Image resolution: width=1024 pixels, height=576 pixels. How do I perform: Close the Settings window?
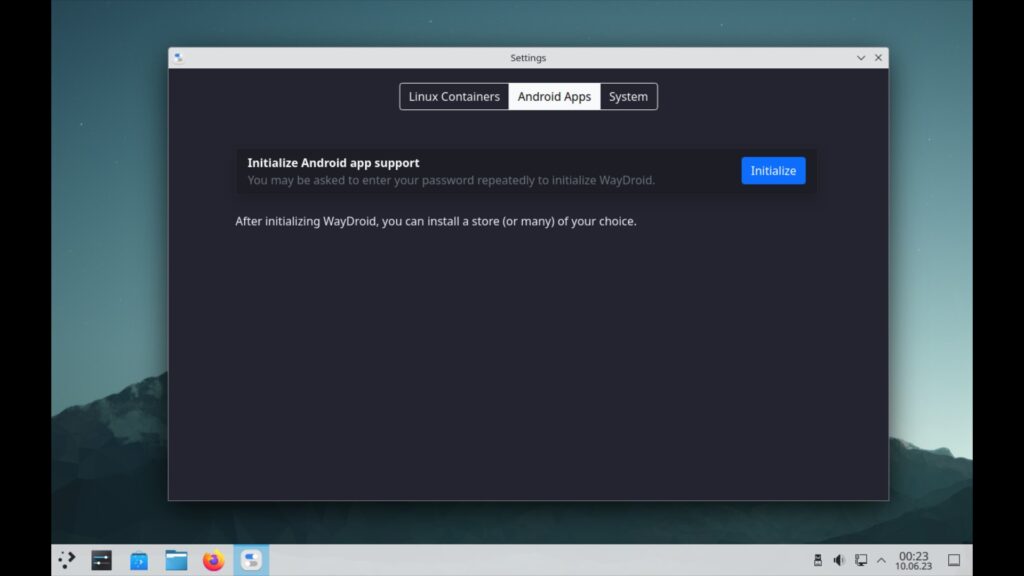[x=878, y=57]
